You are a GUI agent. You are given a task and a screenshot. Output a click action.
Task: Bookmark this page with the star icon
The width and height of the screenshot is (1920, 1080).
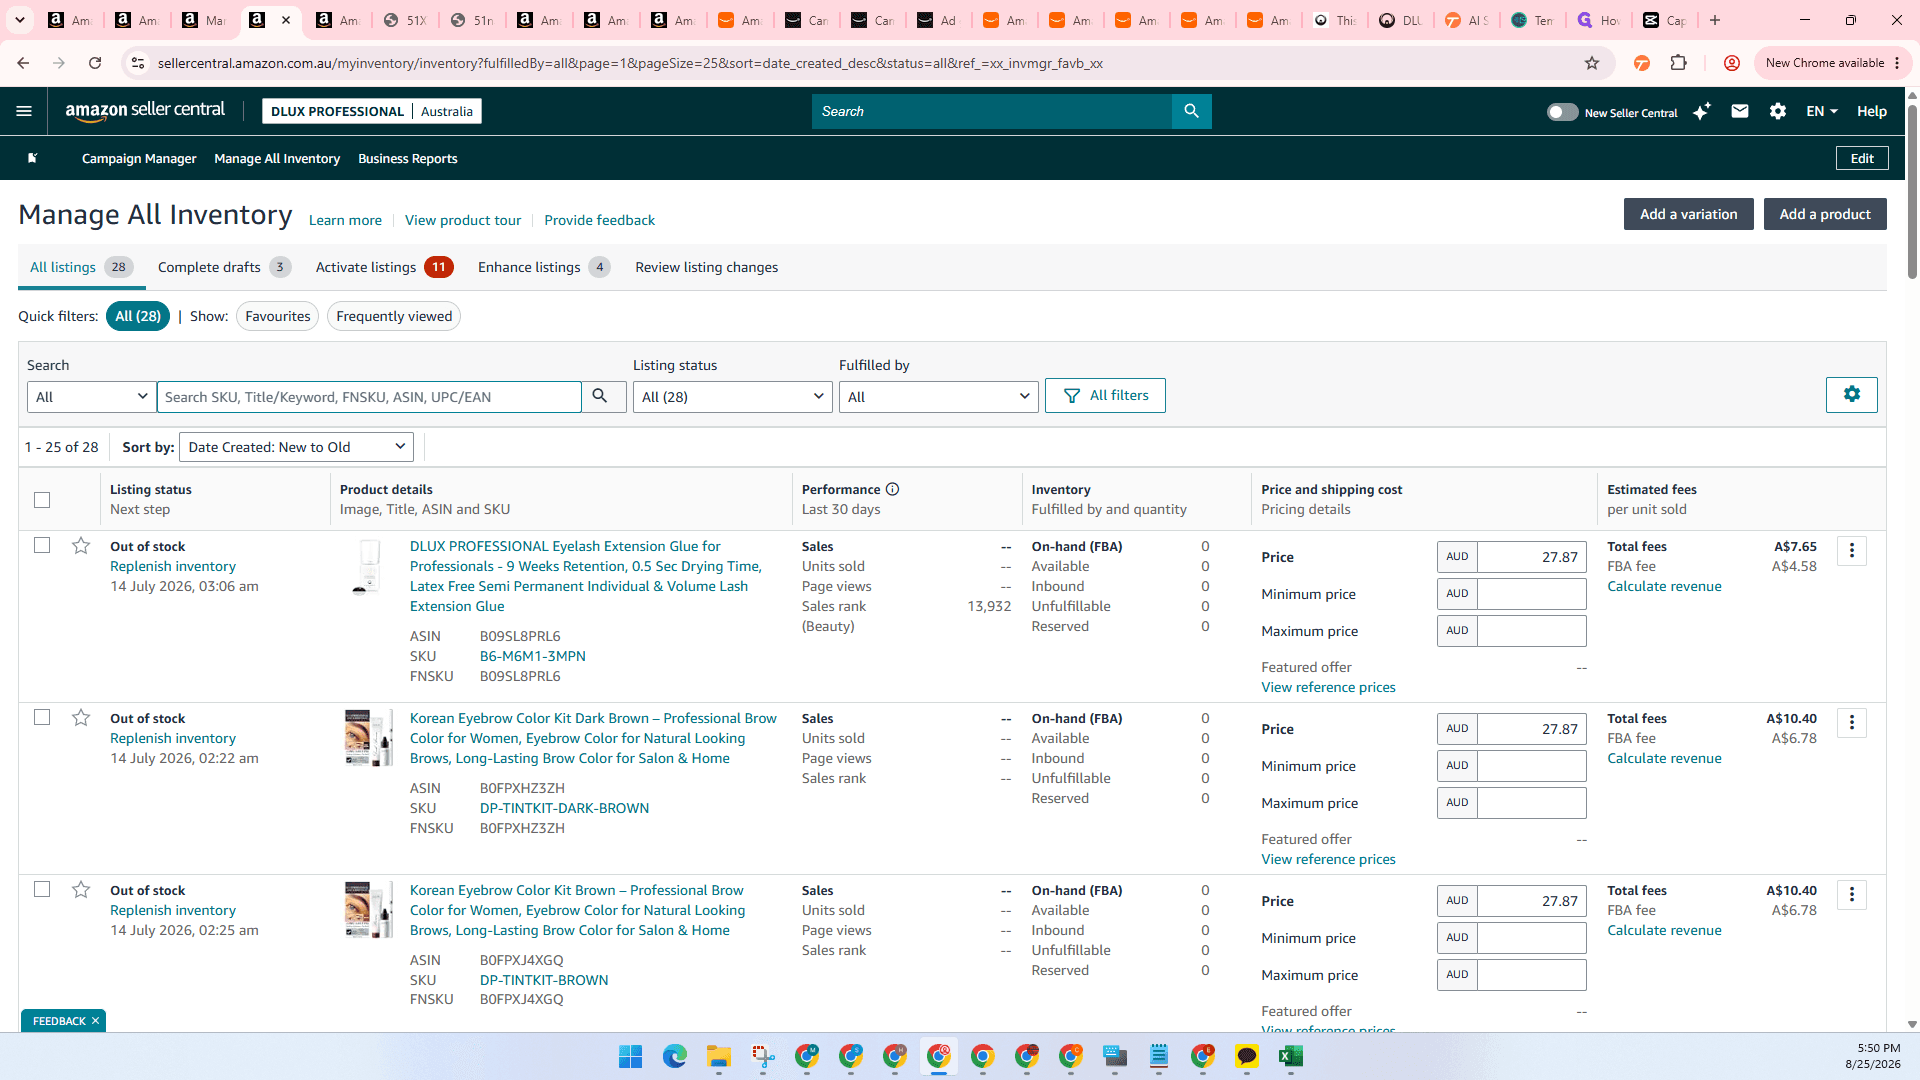(x=1592, y=63)
